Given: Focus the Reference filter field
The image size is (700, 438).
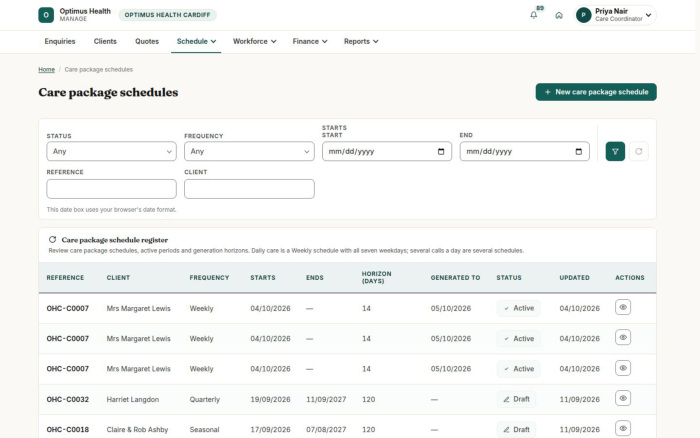Looking at the screenshot, I should [x=112, y=189].
